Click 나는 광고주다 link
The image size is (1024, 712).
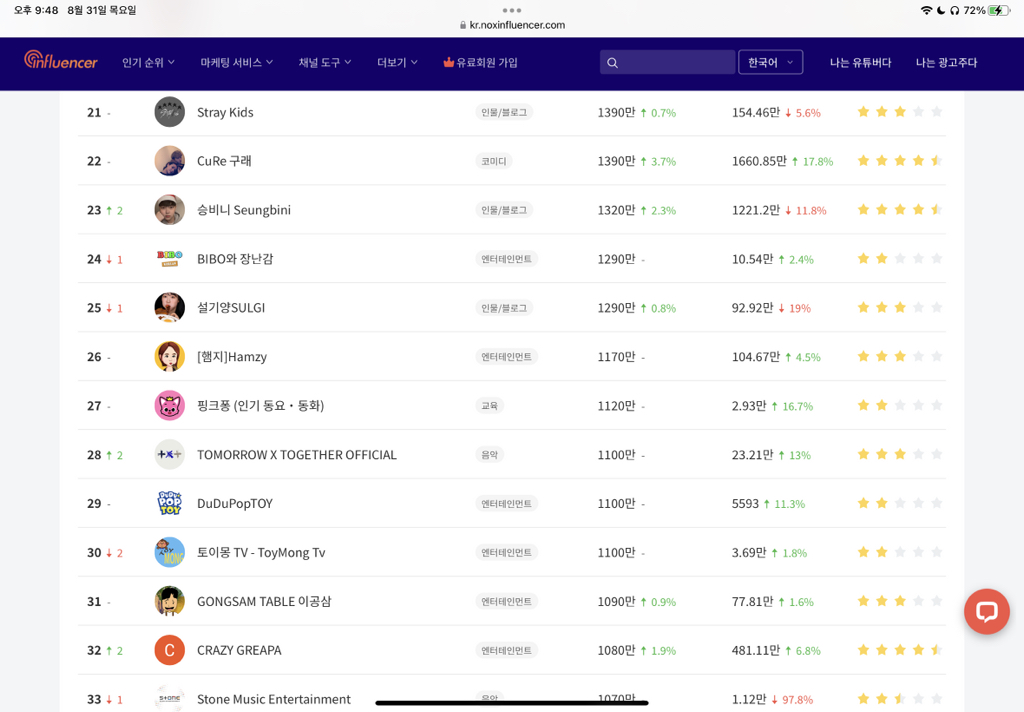[x=946, y=63]
